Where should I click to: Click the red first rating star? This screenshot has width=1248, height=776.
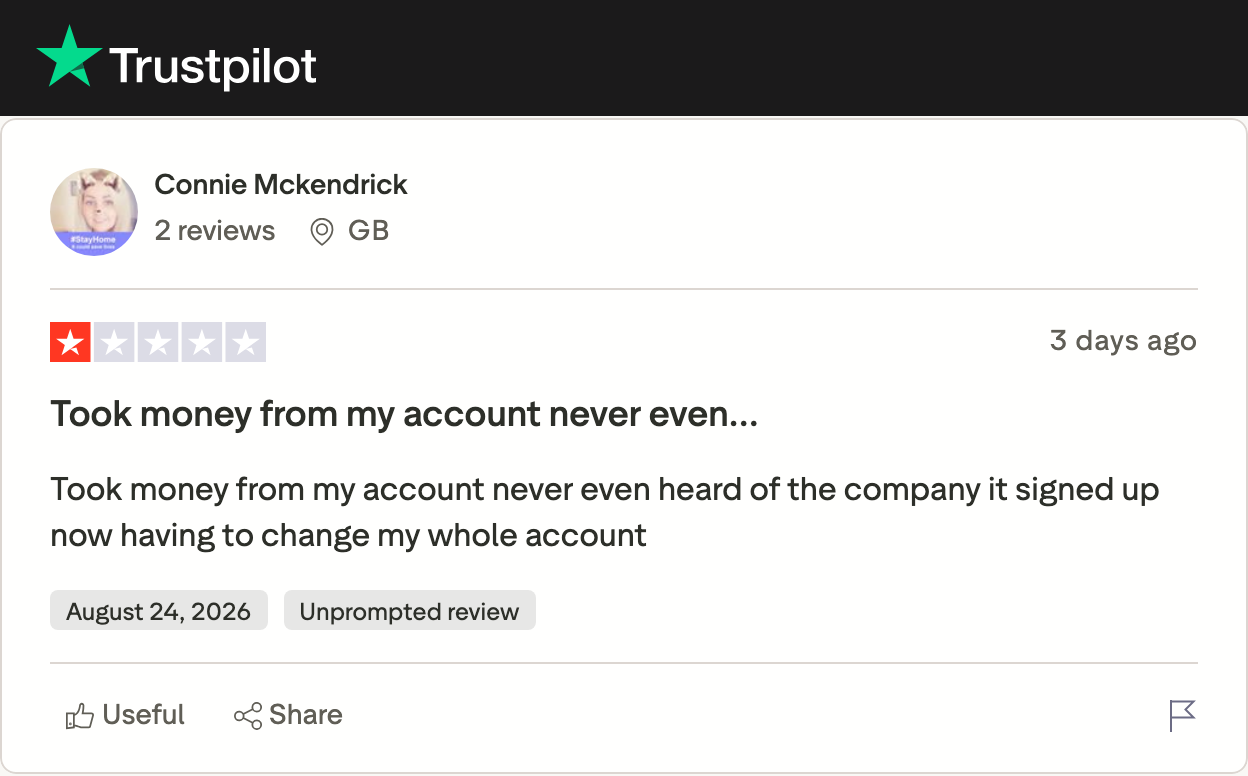pyautogui.click(x=70, y=342)
